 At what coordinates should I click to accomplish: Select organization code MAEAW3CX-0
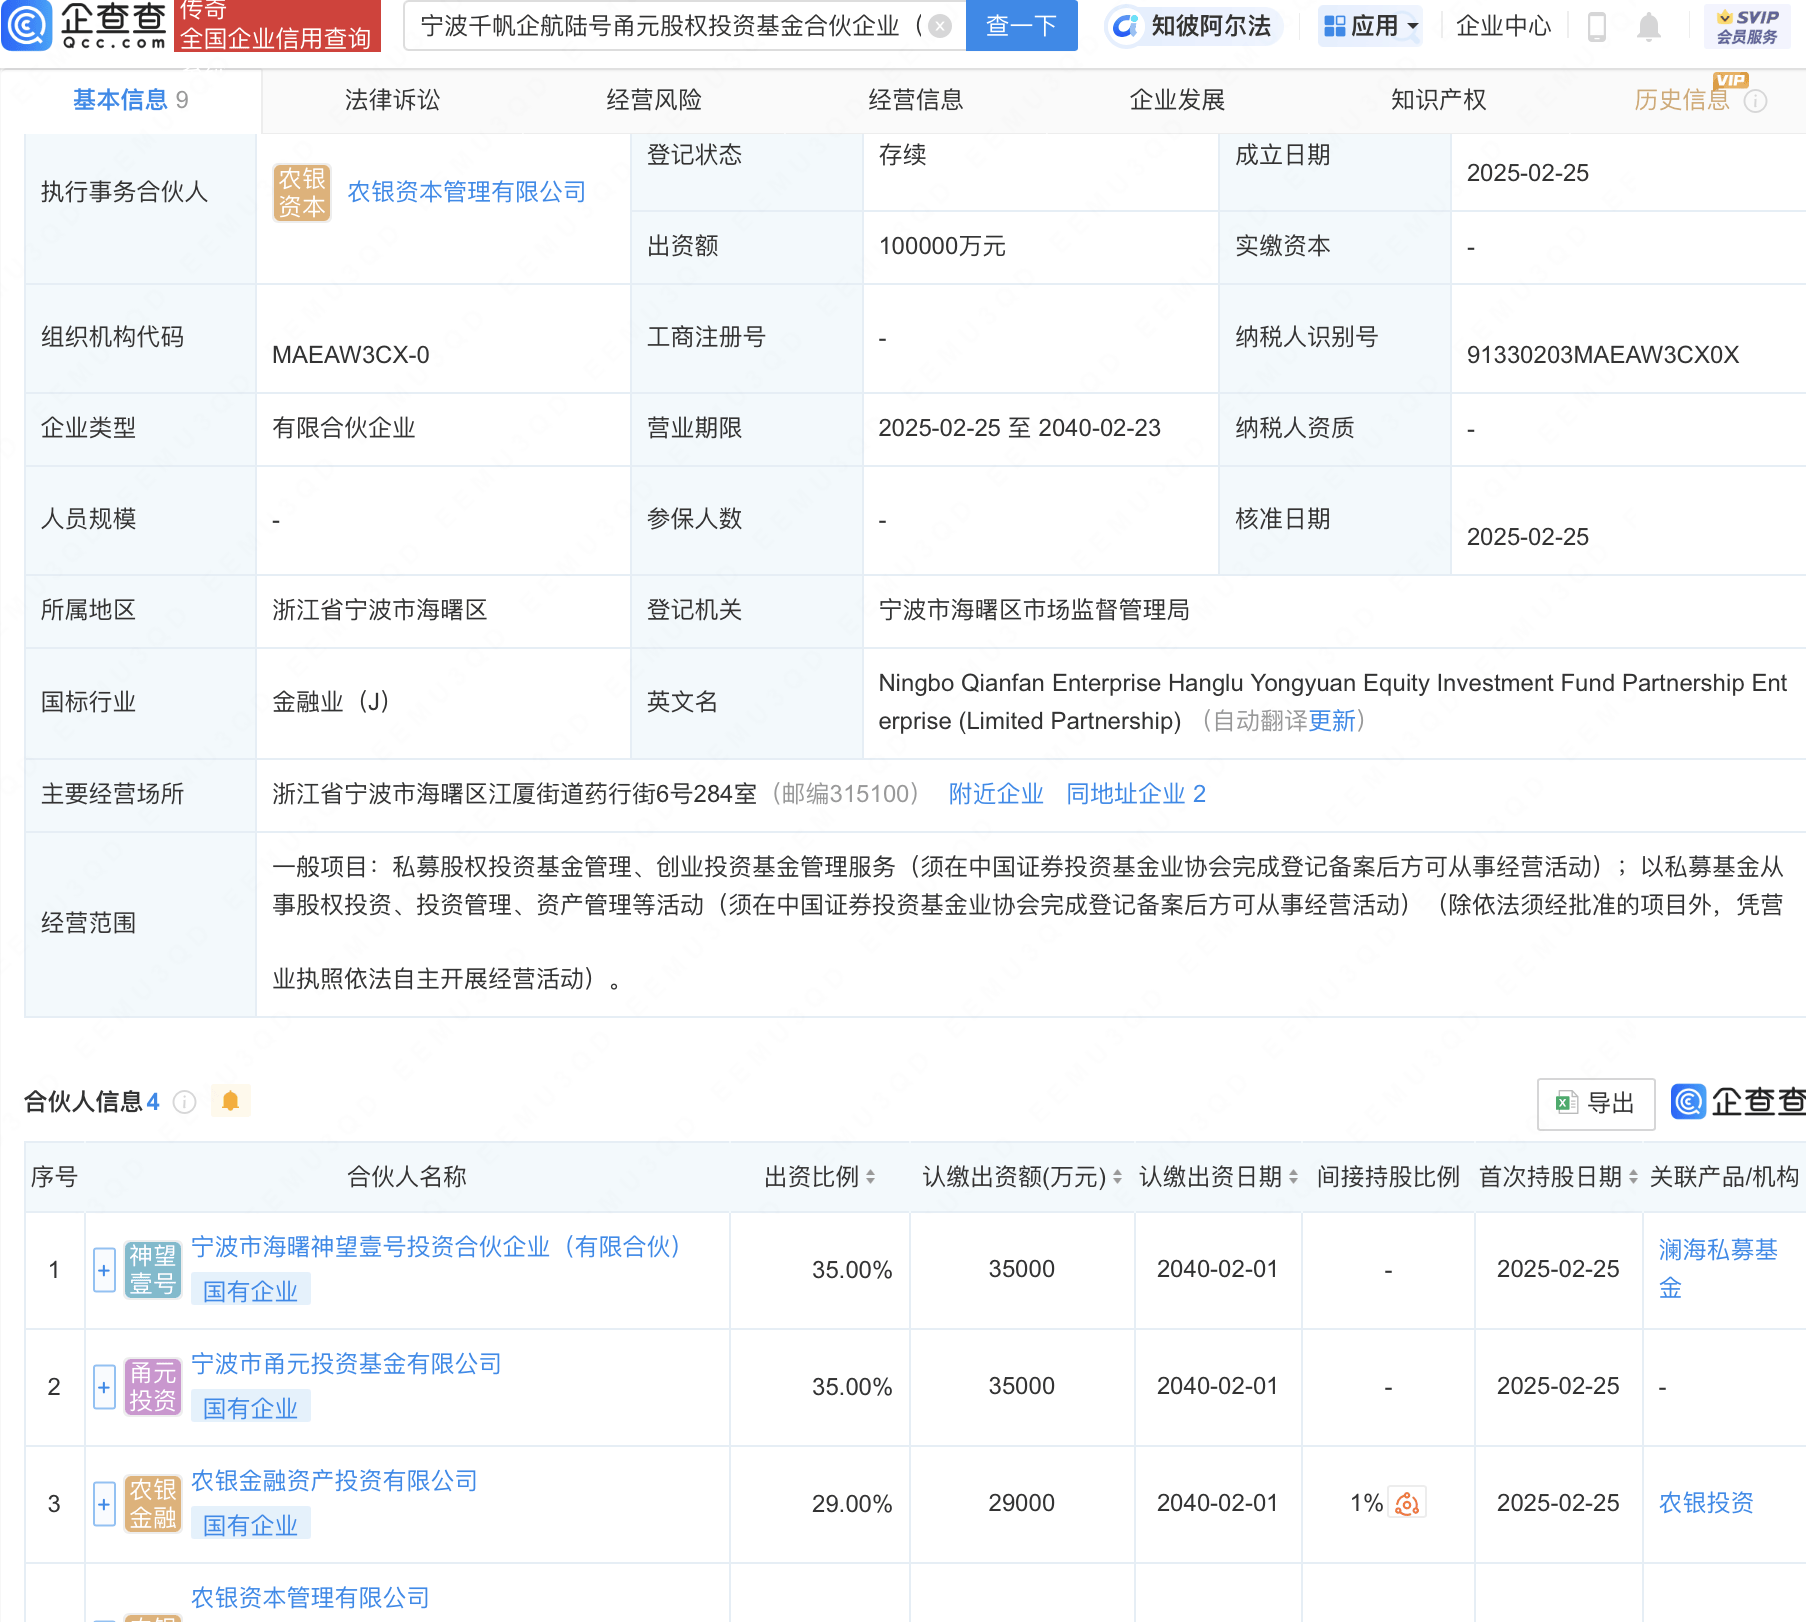point(351,355)
